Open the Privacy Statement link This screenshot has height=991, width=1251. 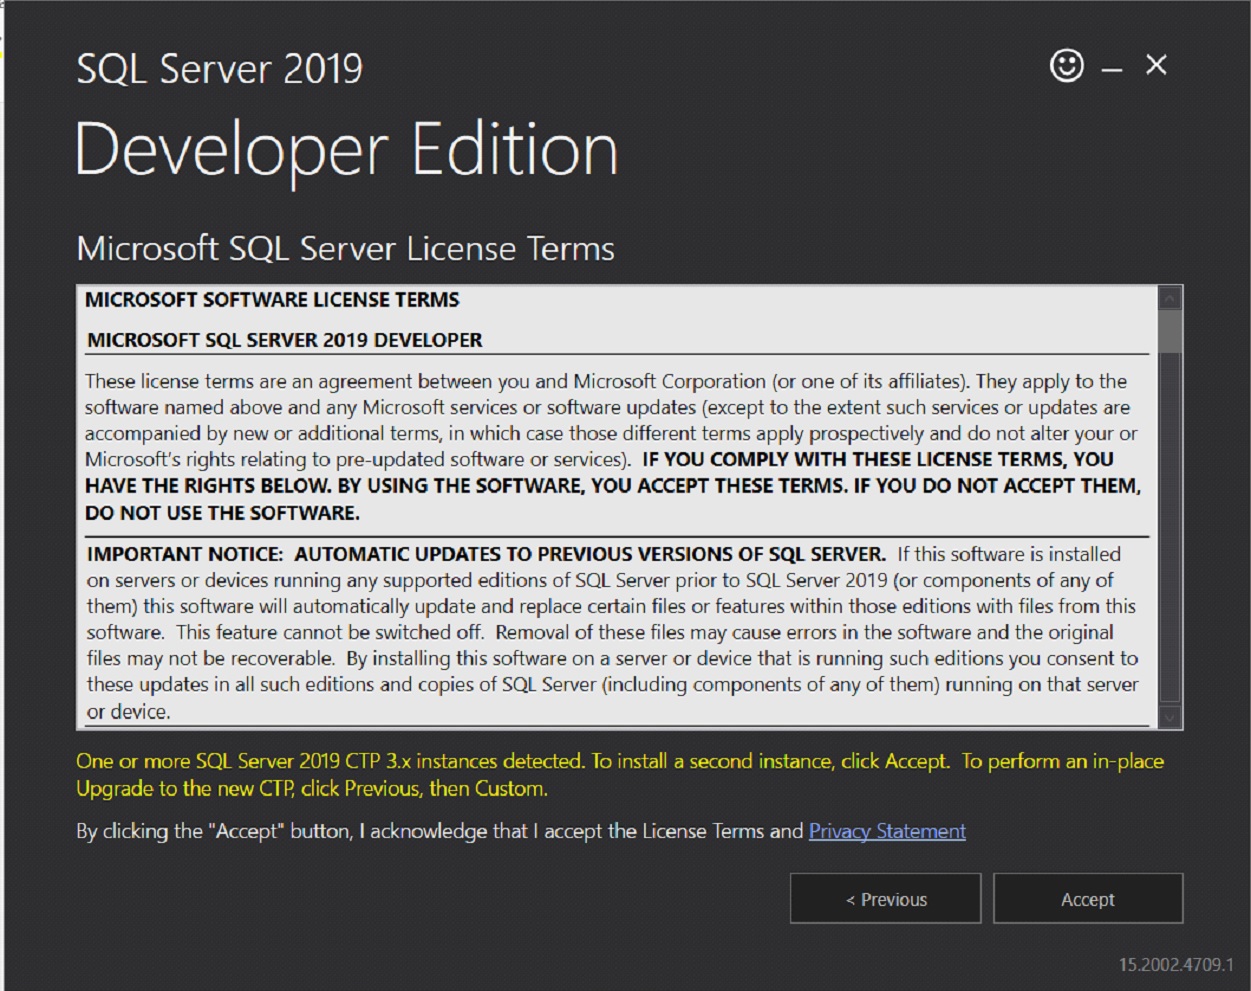[887, 831]
